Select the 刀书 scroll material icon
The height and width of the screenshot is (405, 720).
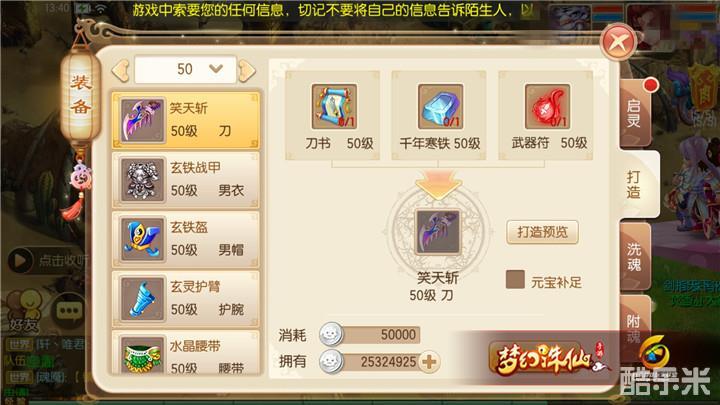tap(334, 107)
